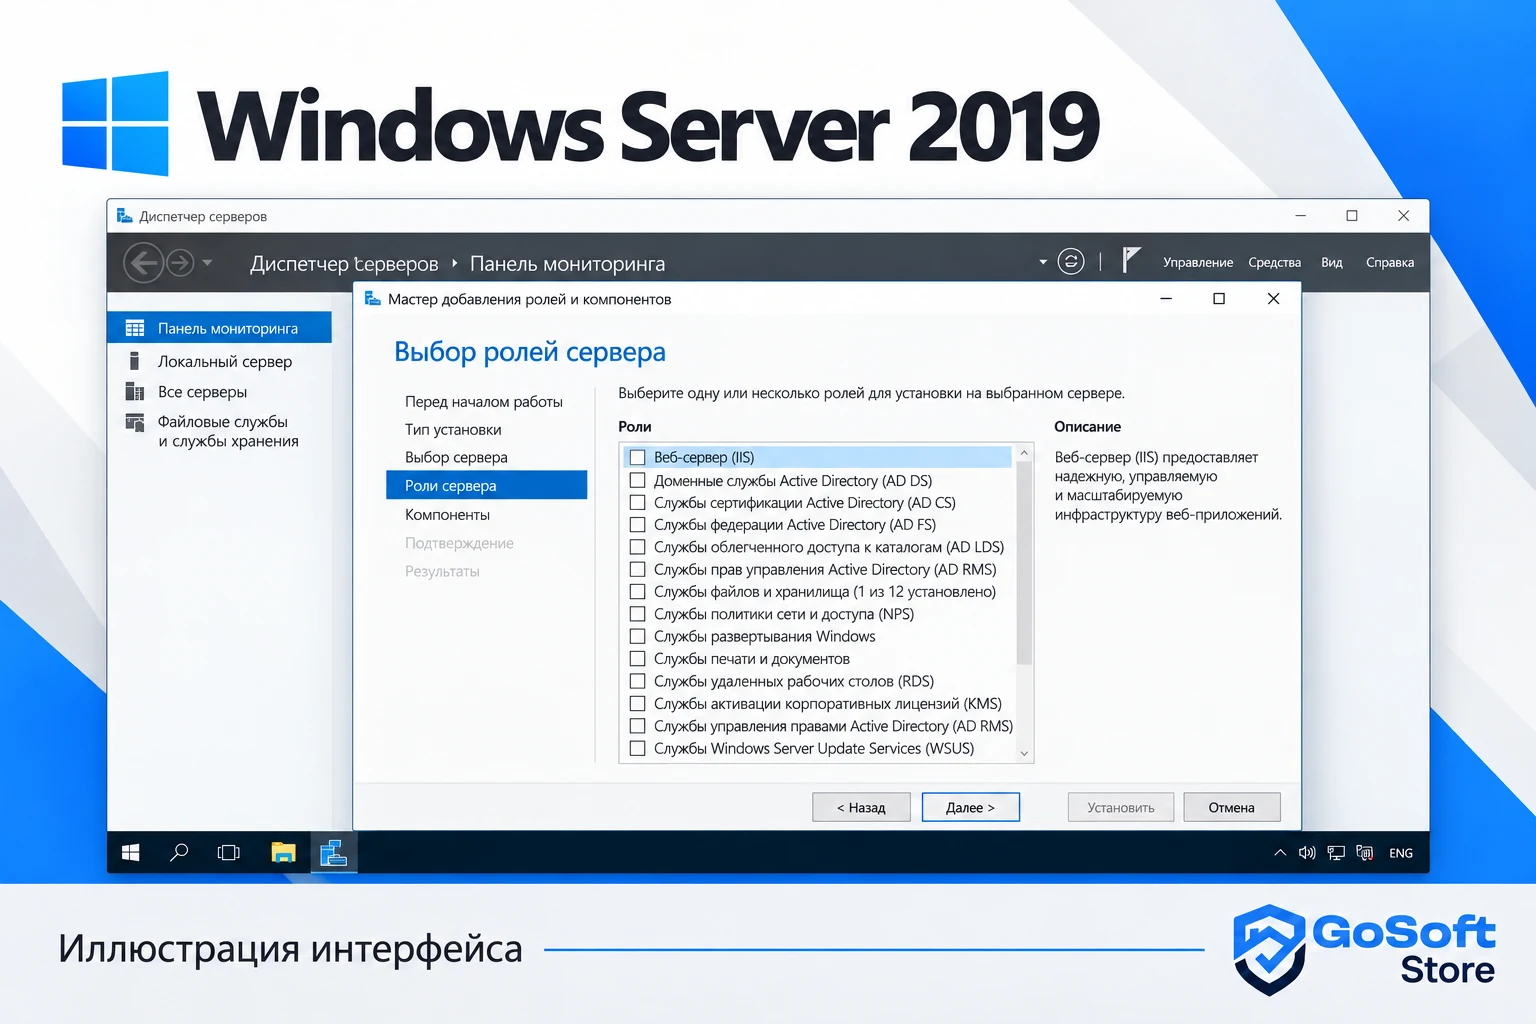Screen dimensions: 1536x1024
Task: Click the forward navigation arrow in Server Manager
Action: (x=180, y=263)
